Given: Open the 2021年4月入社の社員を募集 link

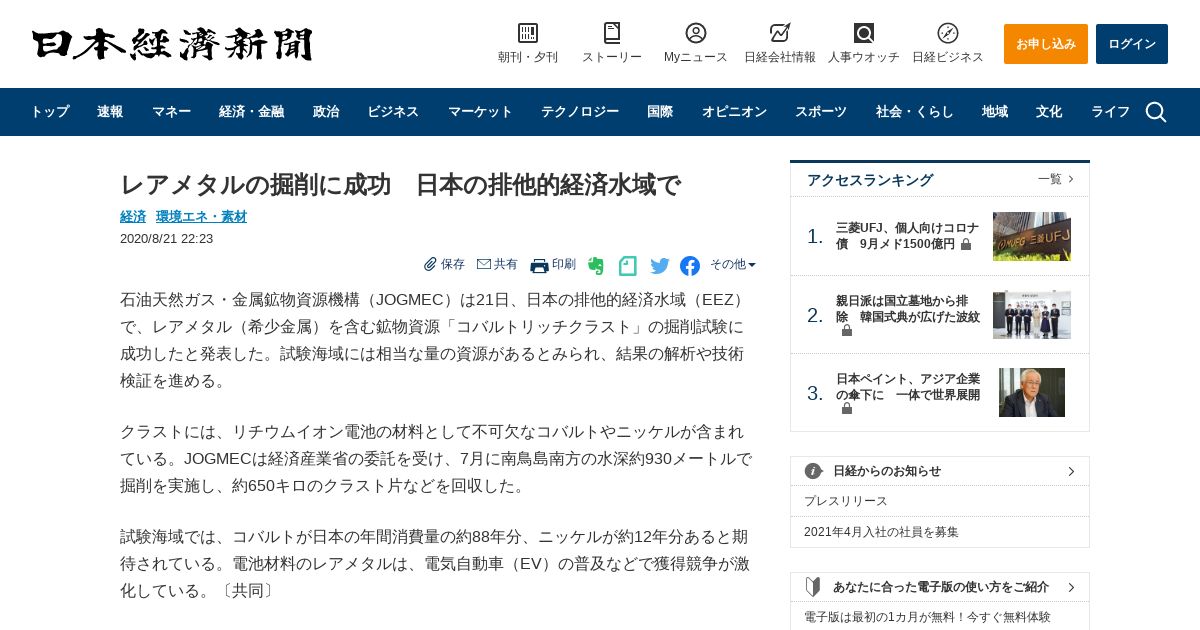Looking at the screenshot, I should point(881,532).
